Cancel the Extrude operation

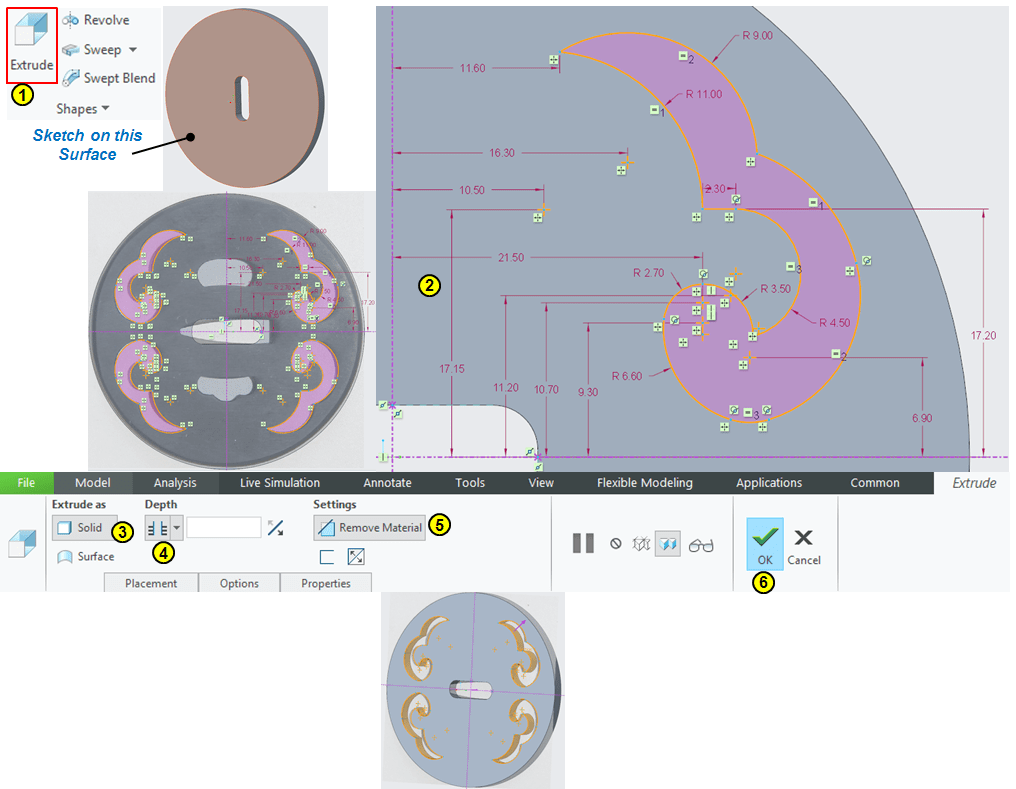pos(804,544)
